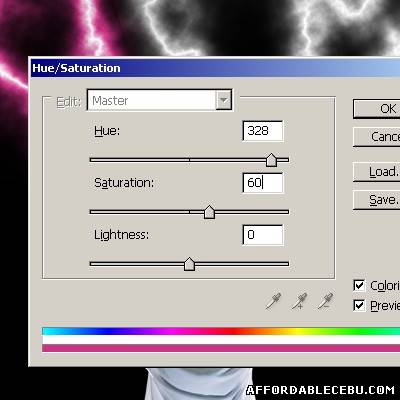
Task: Click the Cancel button
Action: tap(377, 137)
